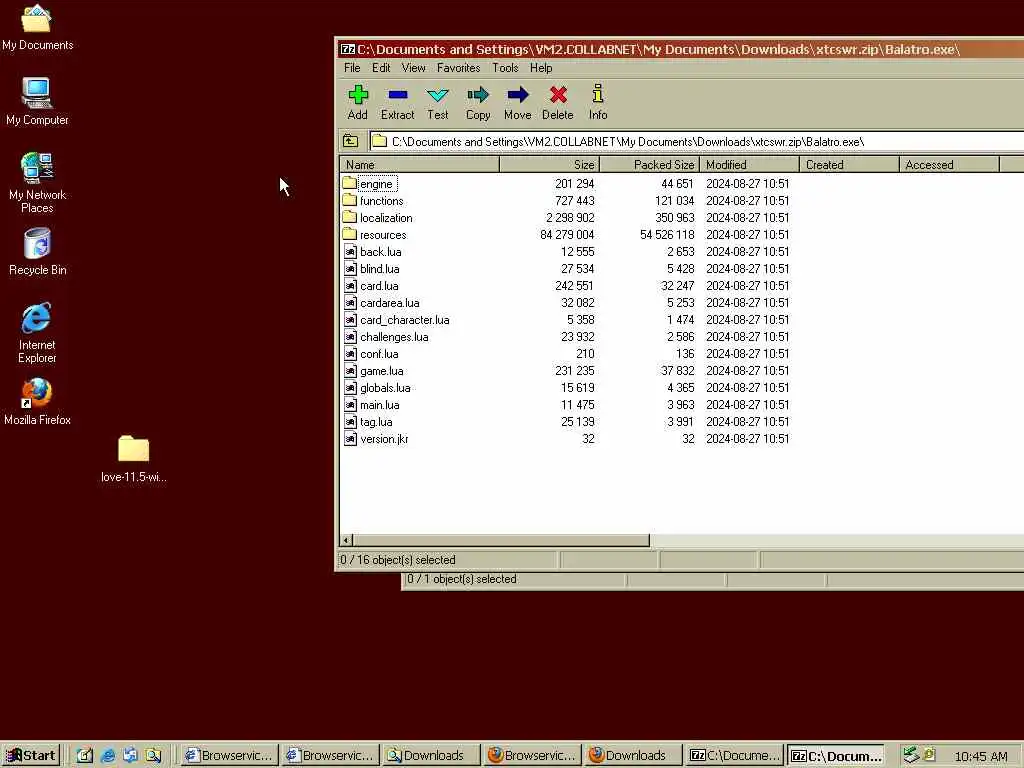Image resolution: width=1024 pixels, height=768 pixels.
Task: Switch to the Firefox Browservic... taskbar button
Action: (x=532, y=756)
